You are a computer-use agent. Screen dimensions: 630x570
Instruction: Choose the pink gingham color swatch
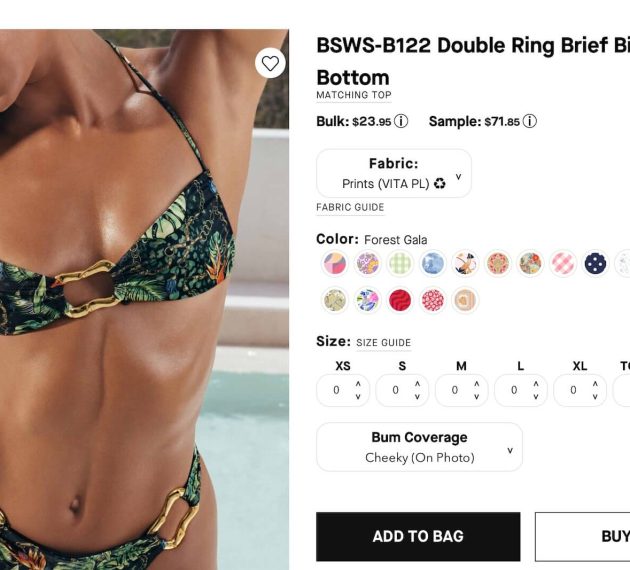[562, 264]
